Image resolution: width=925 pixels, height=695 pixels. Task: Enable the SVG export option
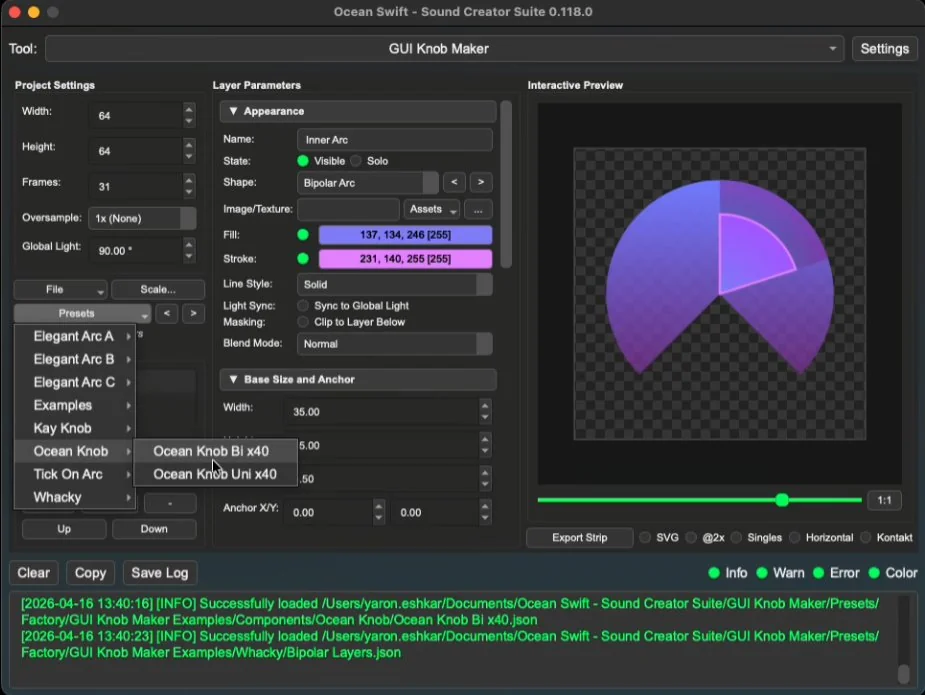point(645,537)
